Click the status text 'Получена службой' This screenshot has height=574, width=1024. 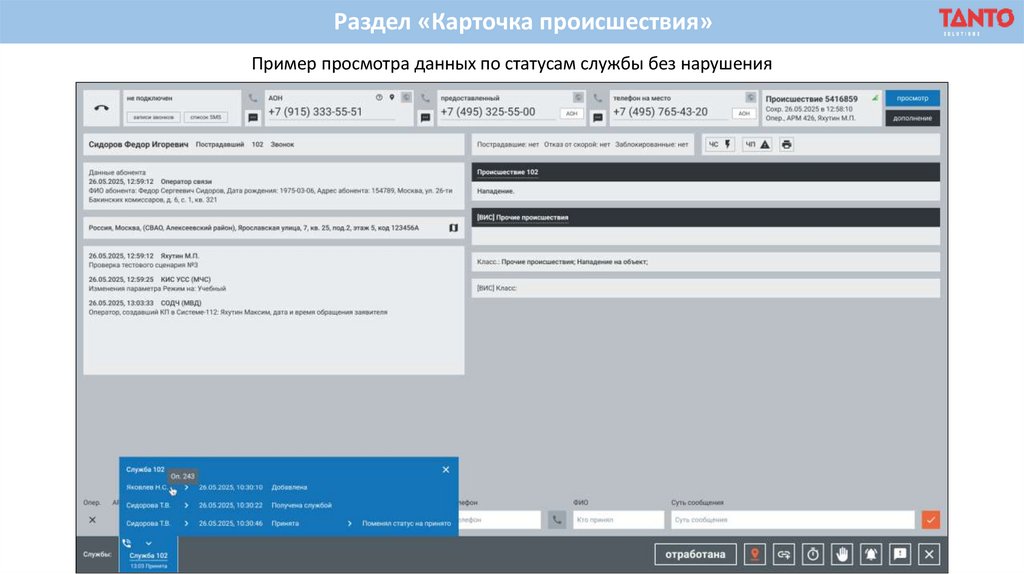coord(302,505)
